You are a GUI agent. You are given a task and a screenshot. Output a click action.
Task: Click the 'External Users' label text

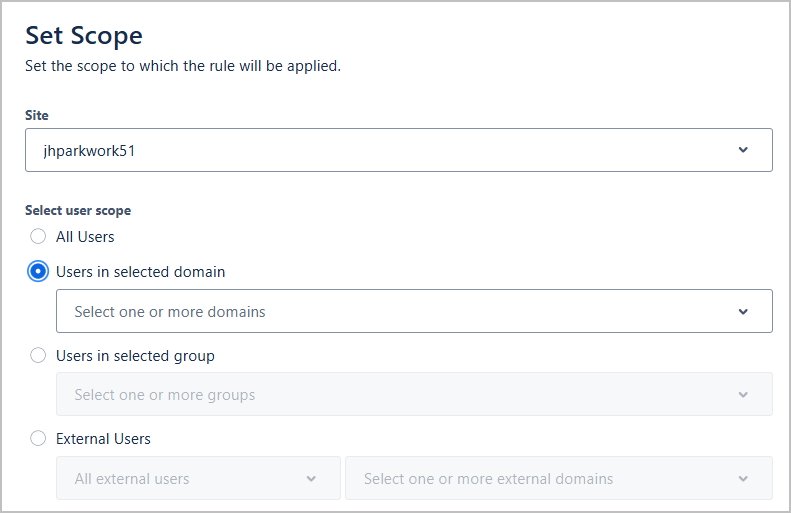click(103, 439)
